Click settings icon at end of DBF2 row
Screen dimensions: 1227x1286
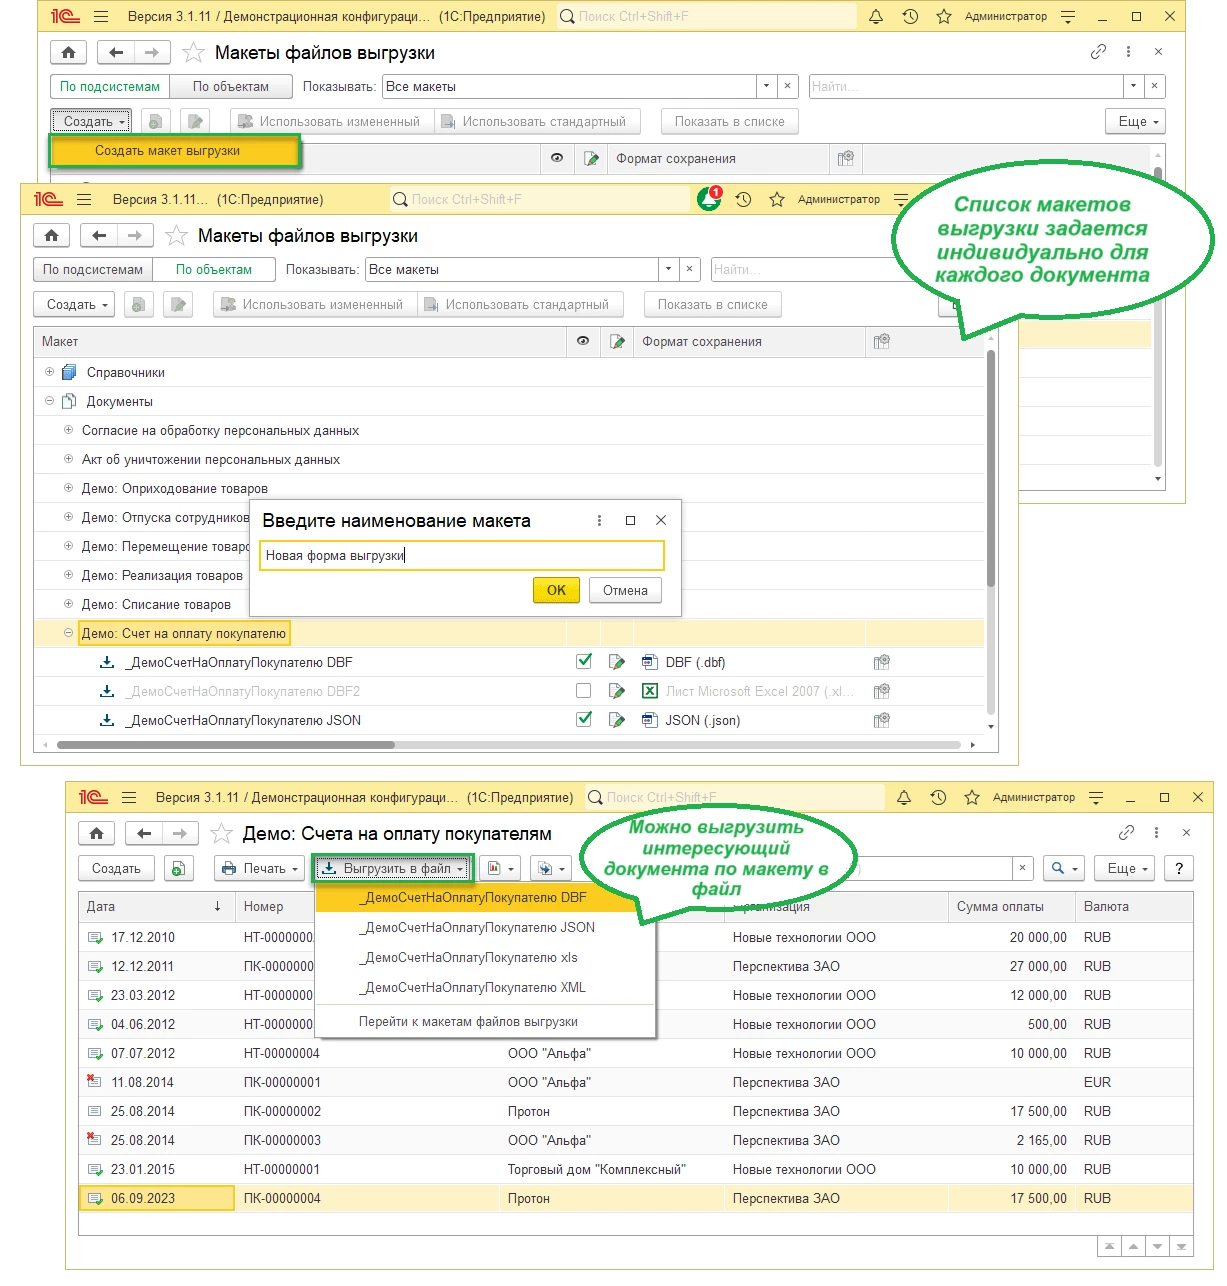tap(881, 691)
